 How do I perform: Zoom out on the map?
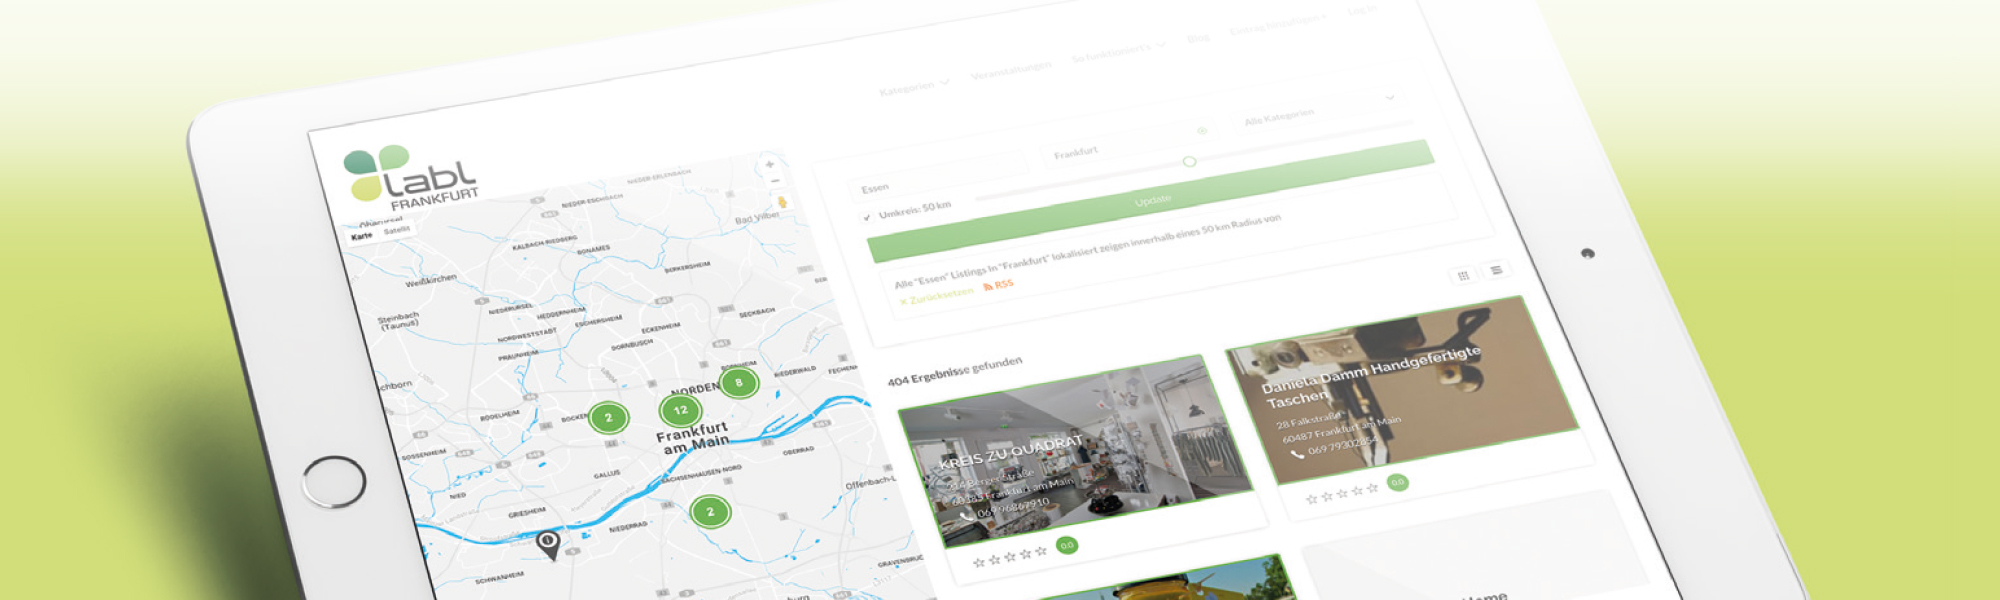click(775, 181)
